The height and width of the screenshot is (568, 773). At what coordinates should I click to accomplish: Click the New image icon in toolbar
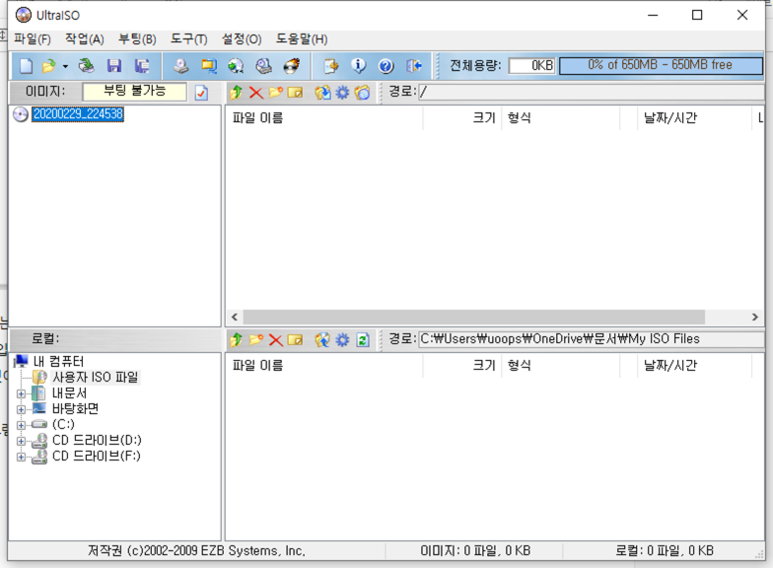pos(26,66)
